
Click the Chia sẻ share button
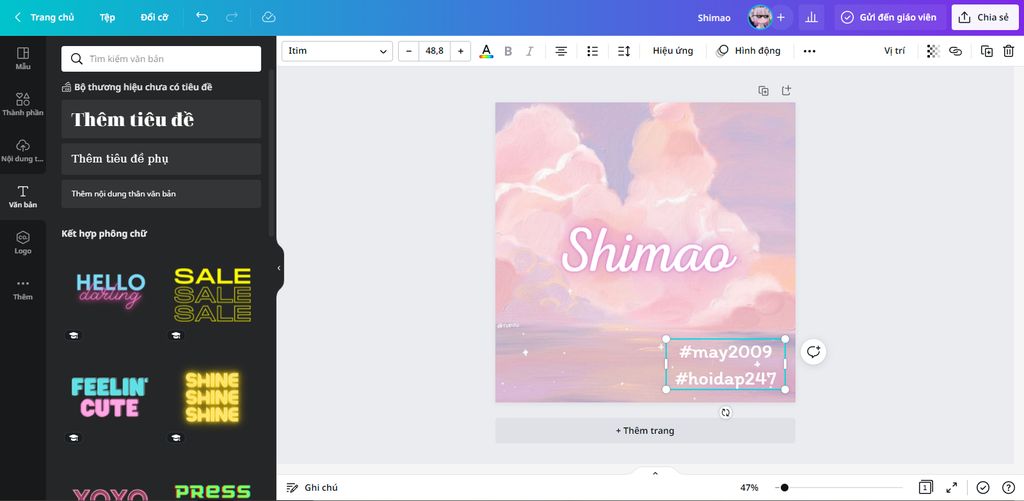click(984, 18)
